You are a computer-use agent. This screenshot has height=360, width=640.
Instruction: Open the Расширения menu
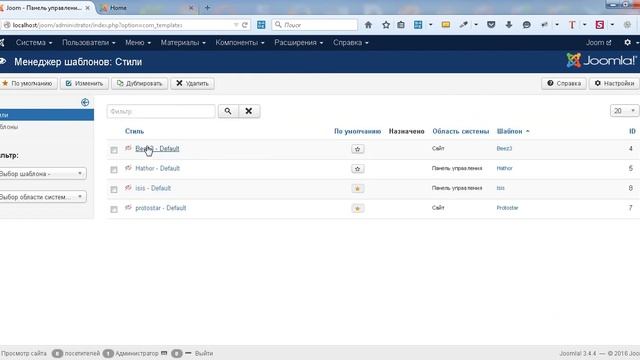(299, 42)
